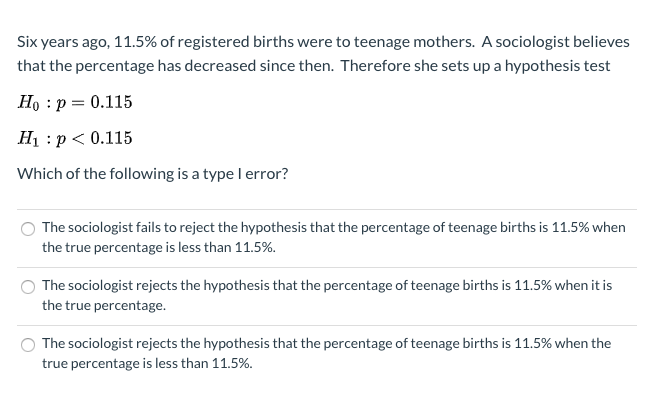Click third answer's line "true percentage is less than 11.5%"
The height and width of the screenshot is (402, 652).
[x=147, y=362]
